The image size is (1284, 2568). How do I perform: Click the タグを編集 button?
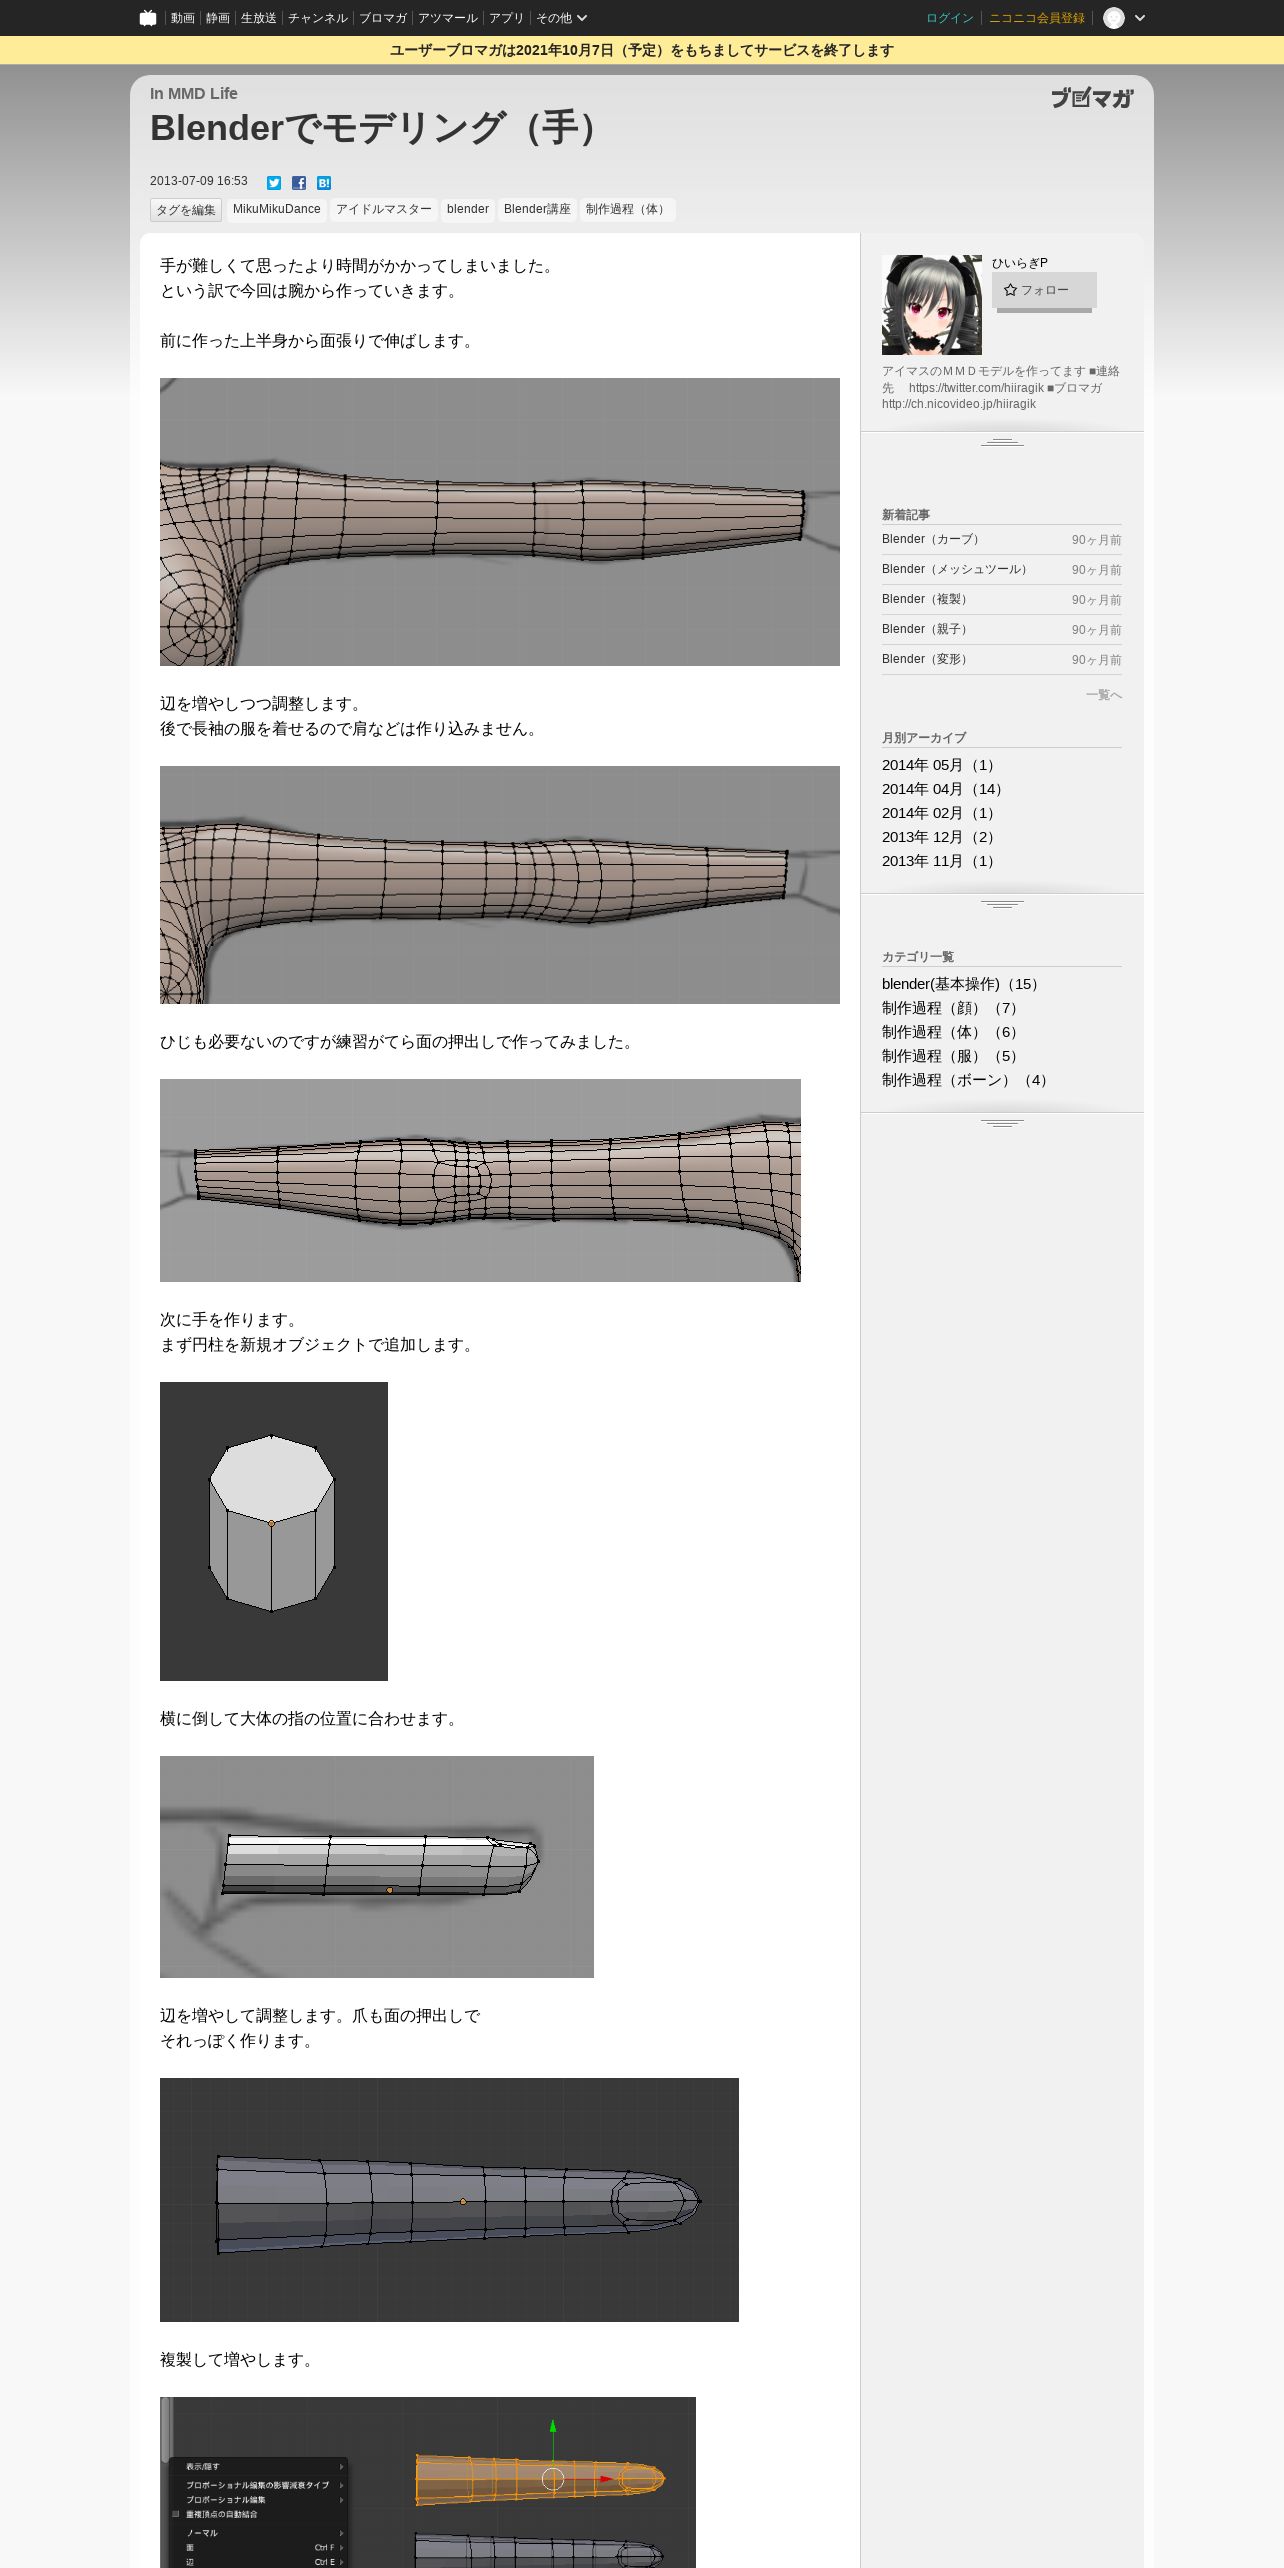pyautogui.click(x=186, y=210)
